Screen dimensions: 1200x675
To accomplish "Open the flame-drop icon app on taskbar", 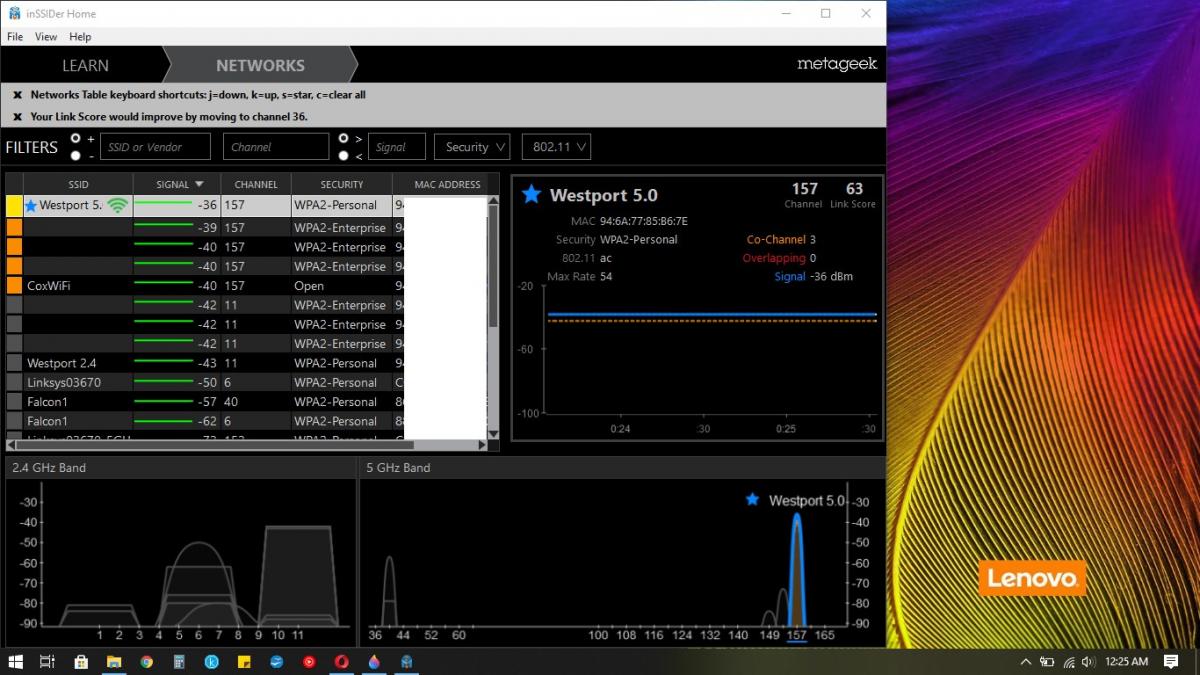I will tap(374, 661).
